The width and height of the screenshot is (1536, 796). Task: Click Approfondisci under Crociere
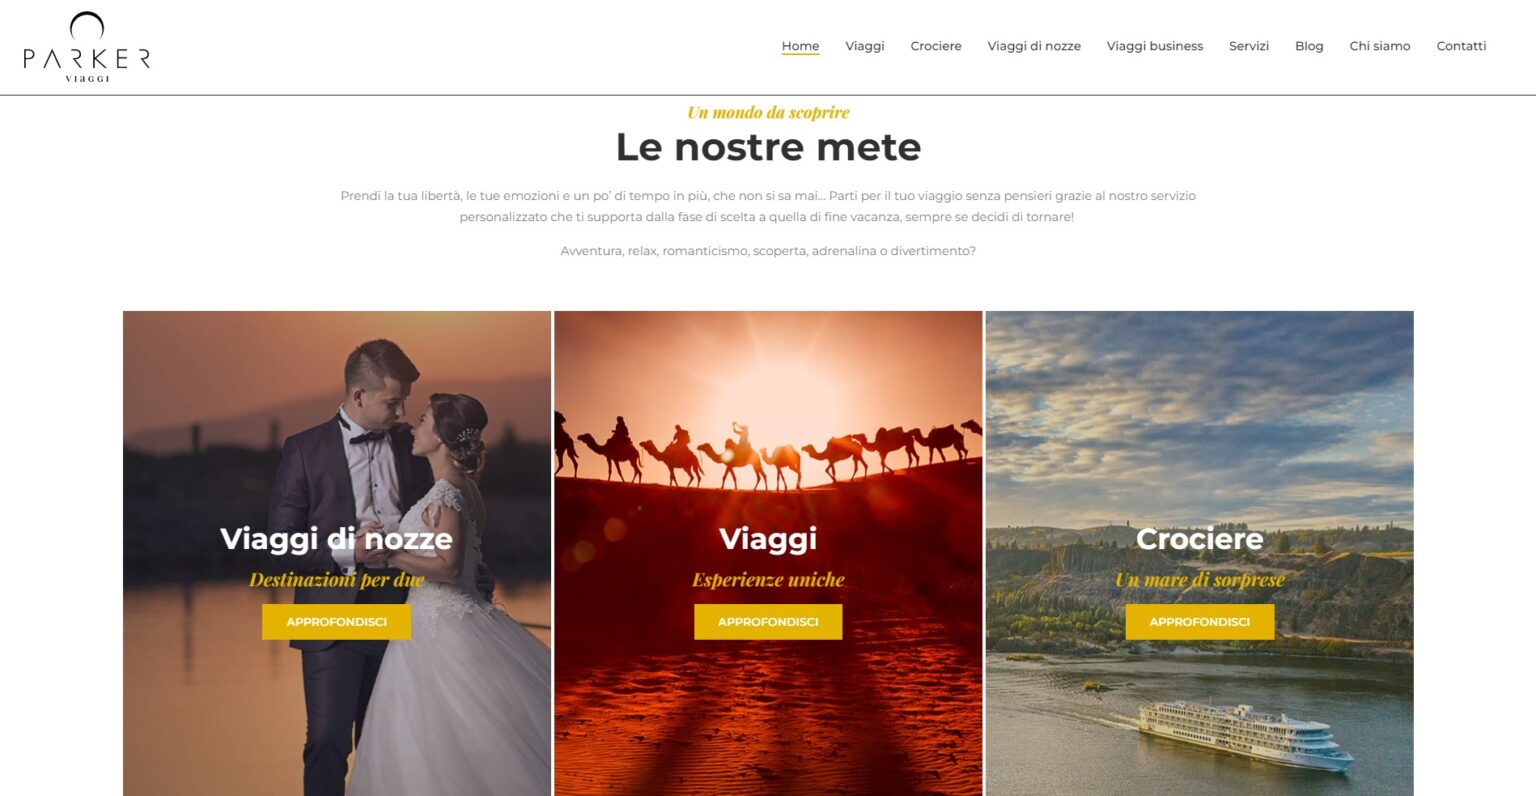(x=1200, y=622)
